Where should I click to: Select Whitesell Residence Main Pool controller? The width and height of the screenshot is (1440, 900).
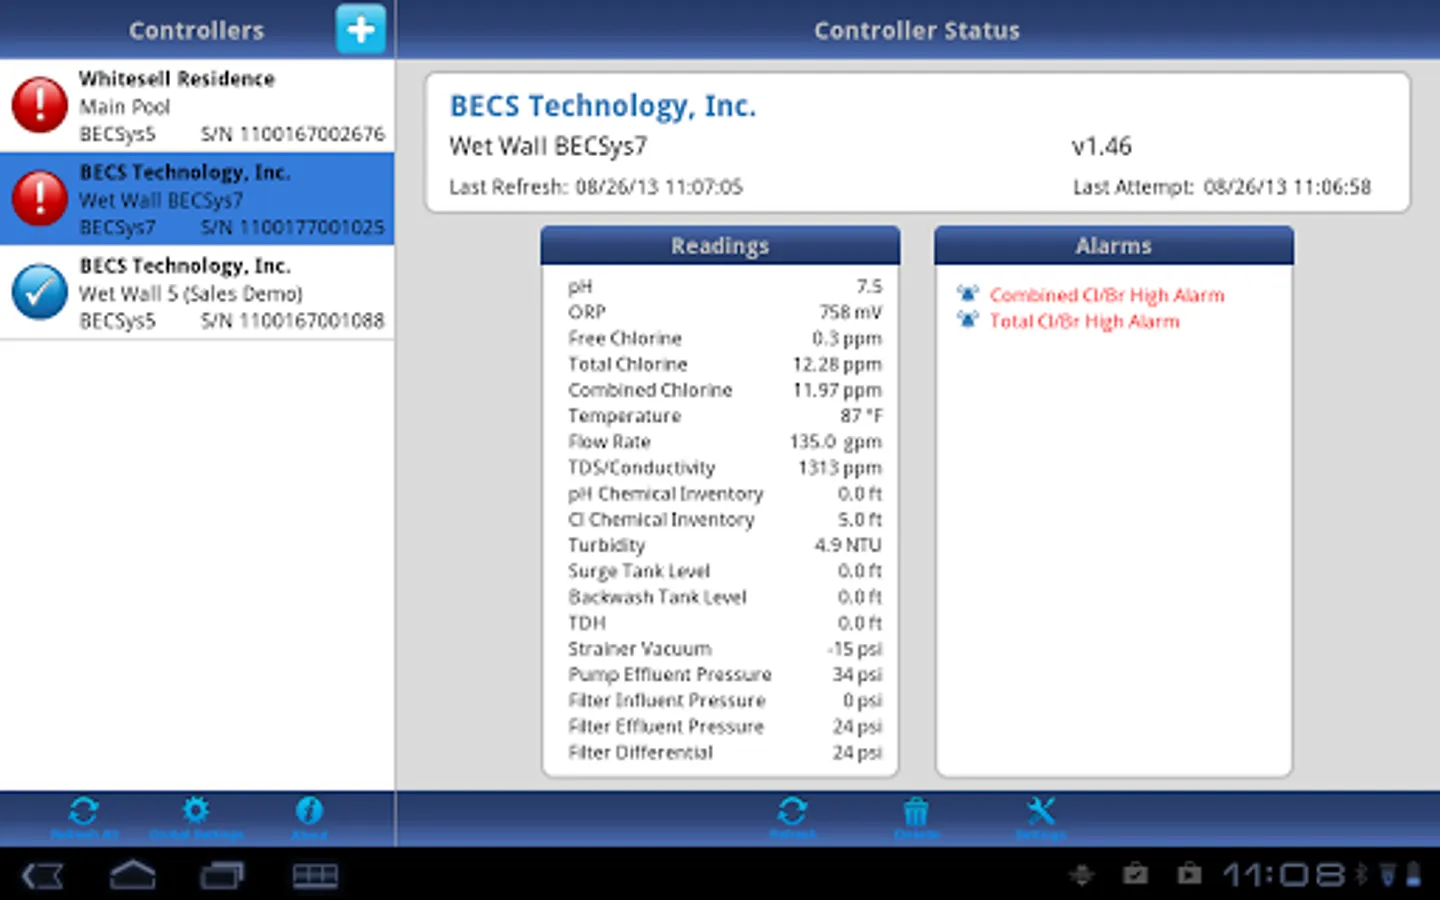(197, 106)
